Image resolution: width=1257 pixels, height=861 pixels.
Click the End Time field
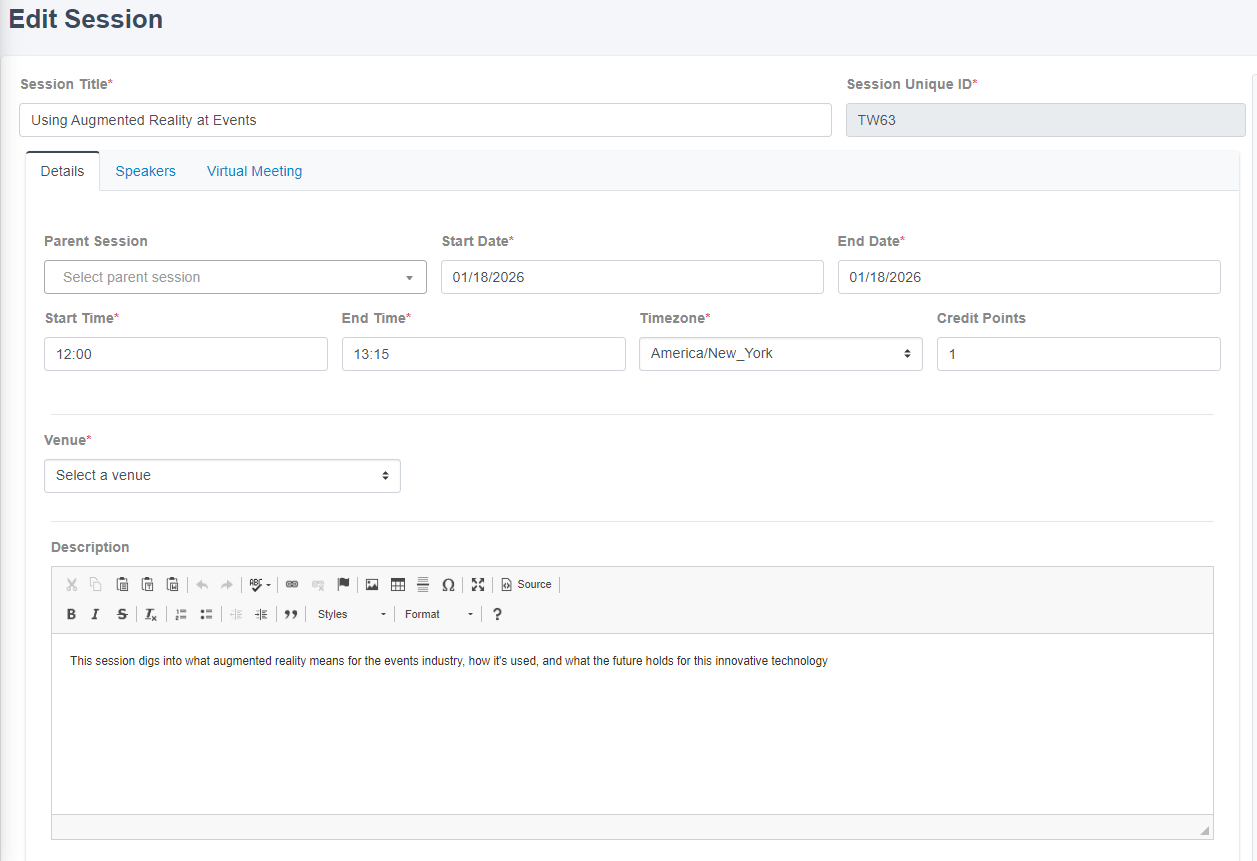[483, 354]
